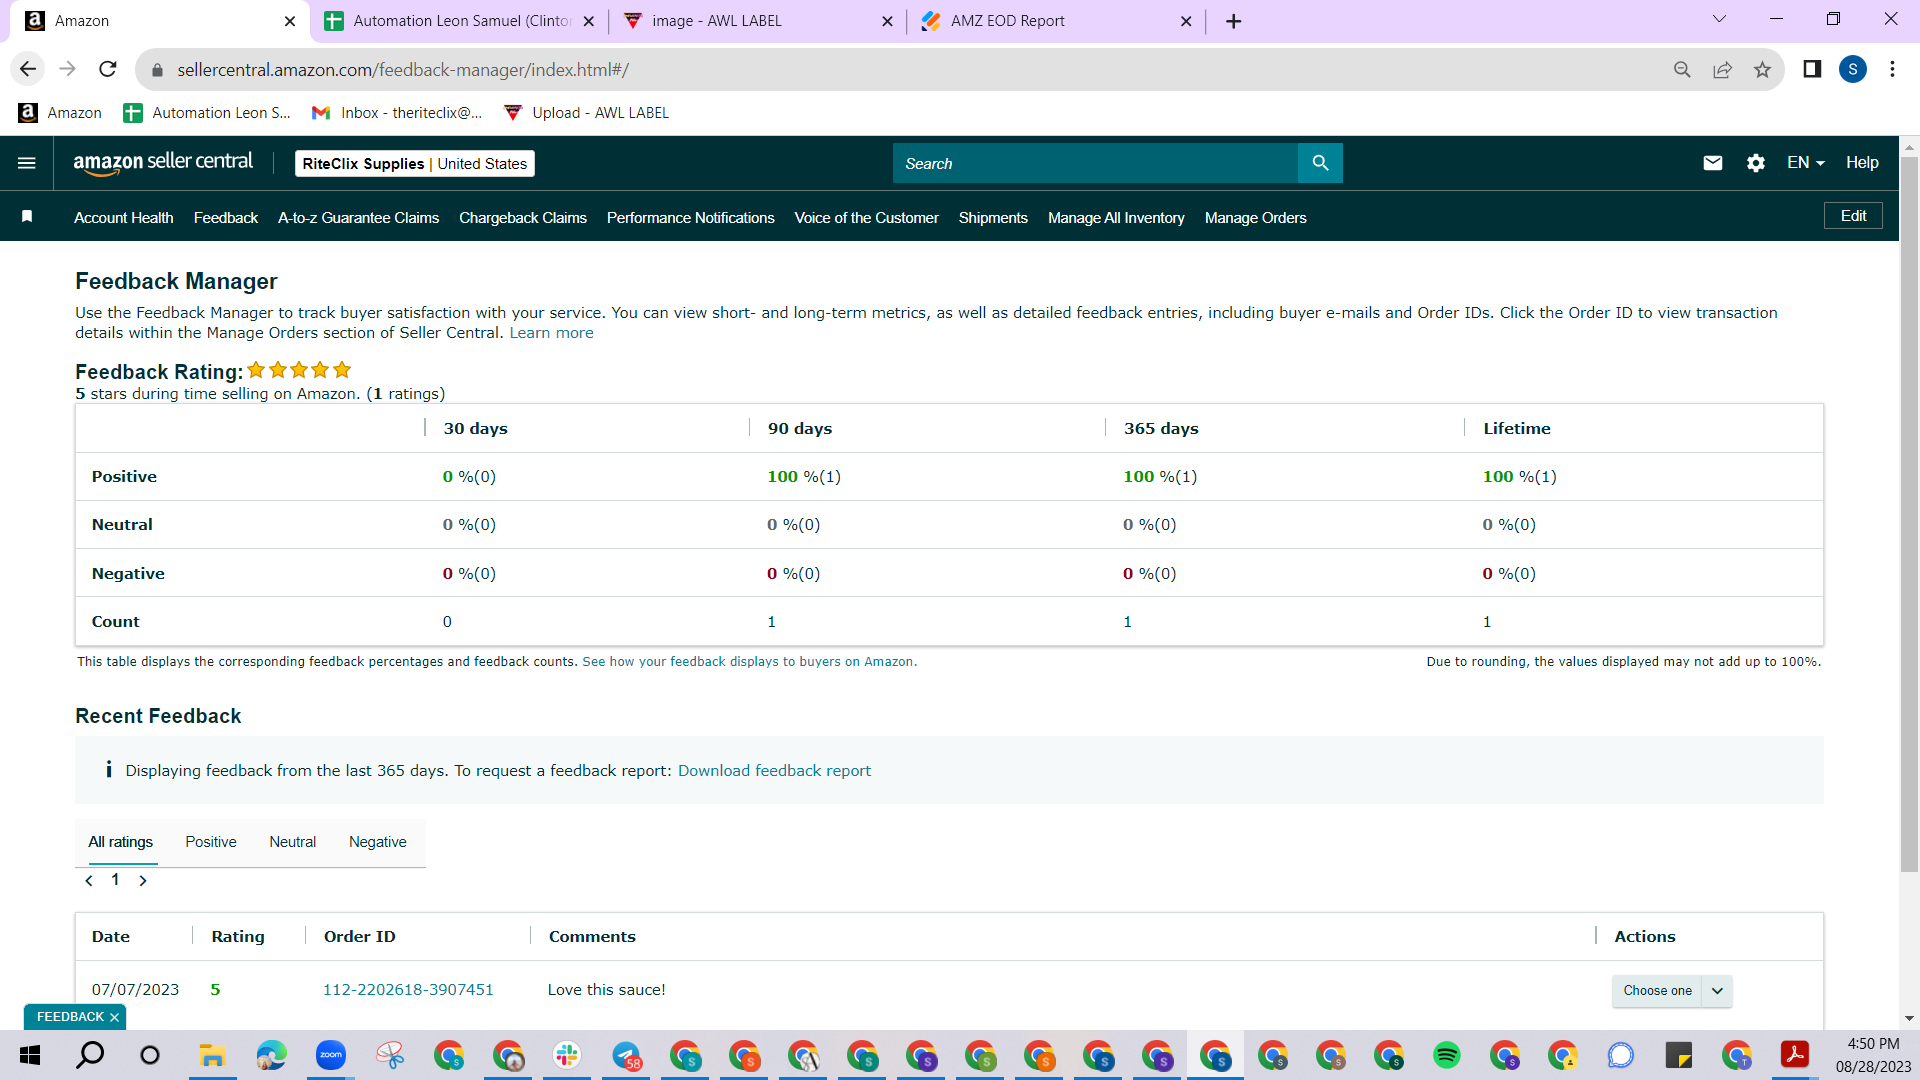Open the Chrome three-dot menu
Image resolution: width=1920 pixels, height=1080 pixels.
1892,69
